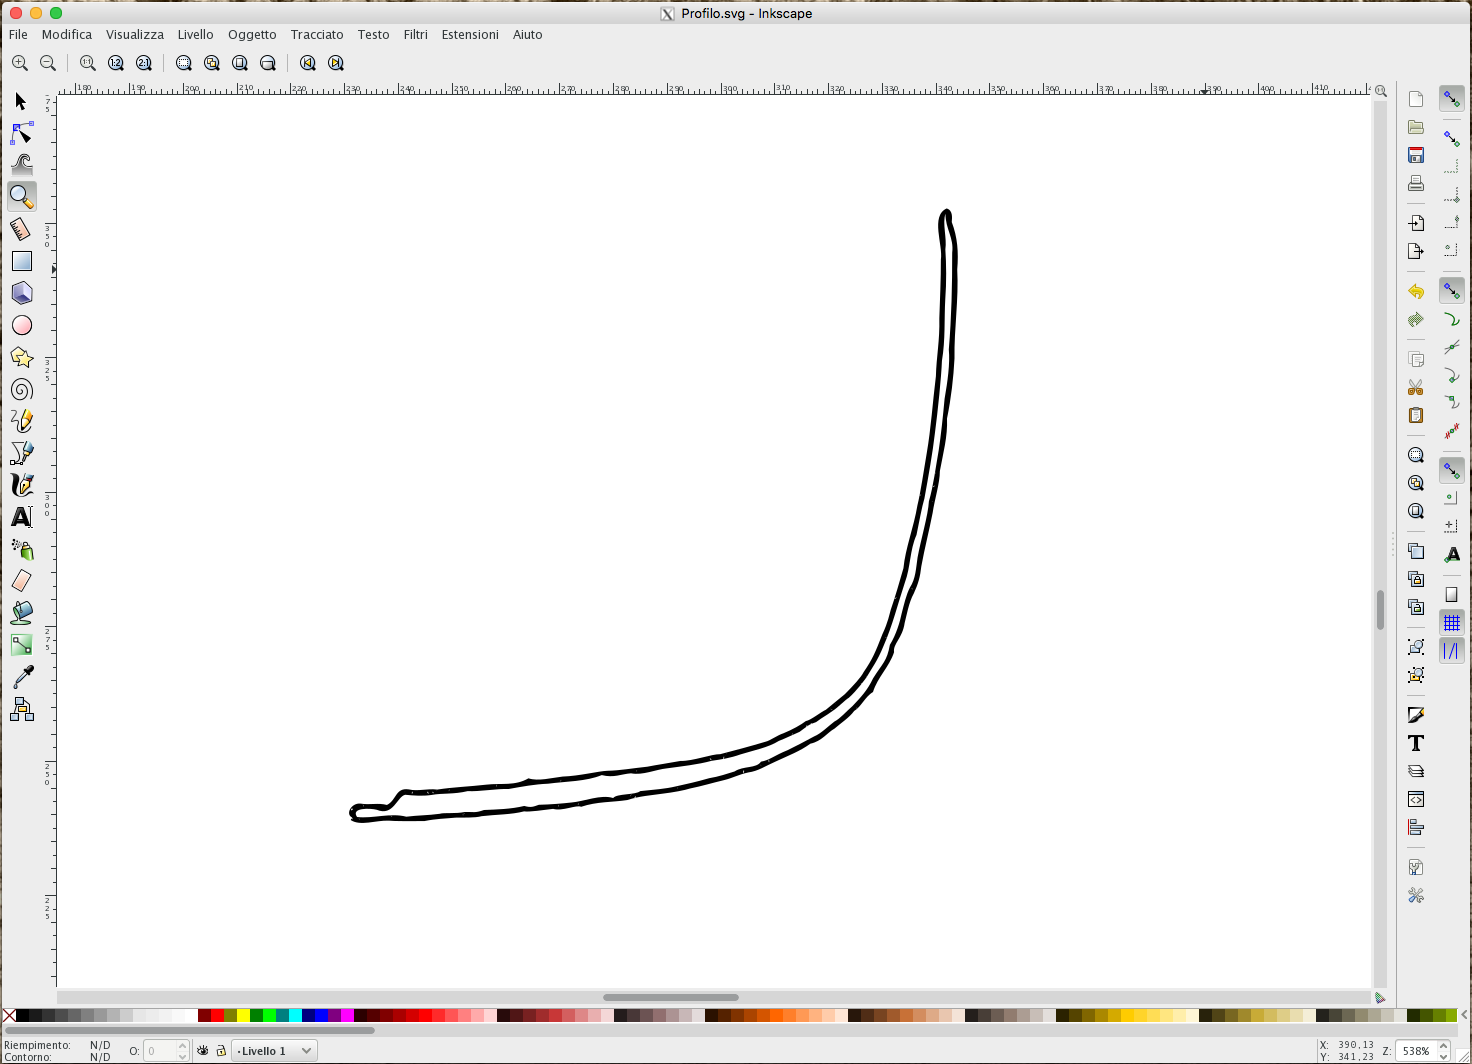Select the Spiral tool
The image size is (1472, 1064).
pyautogui.click(x=21, y=389)
